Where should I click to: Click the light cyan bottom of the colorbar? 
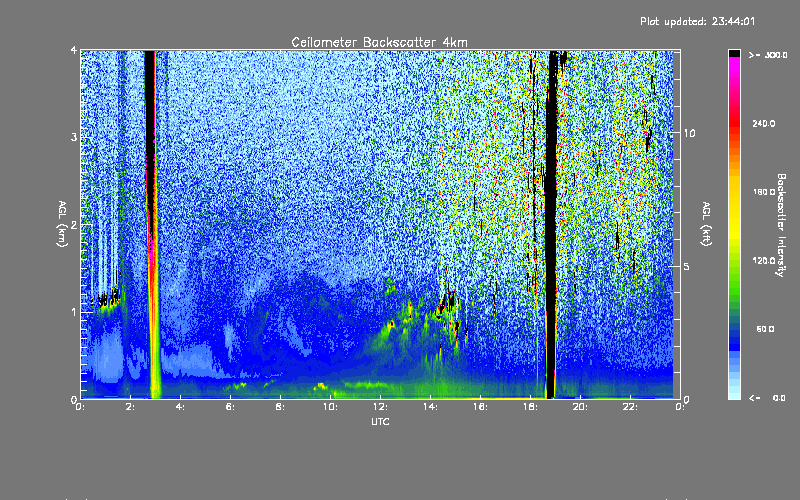pyautogui.click(x=734, y=393)
